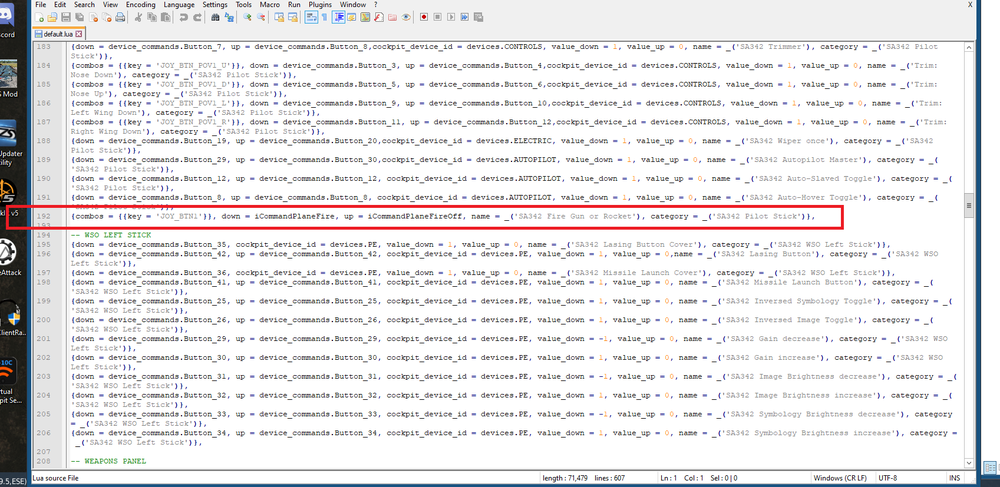
Task: Open the user defined language icon
Action: pos(351,18)
